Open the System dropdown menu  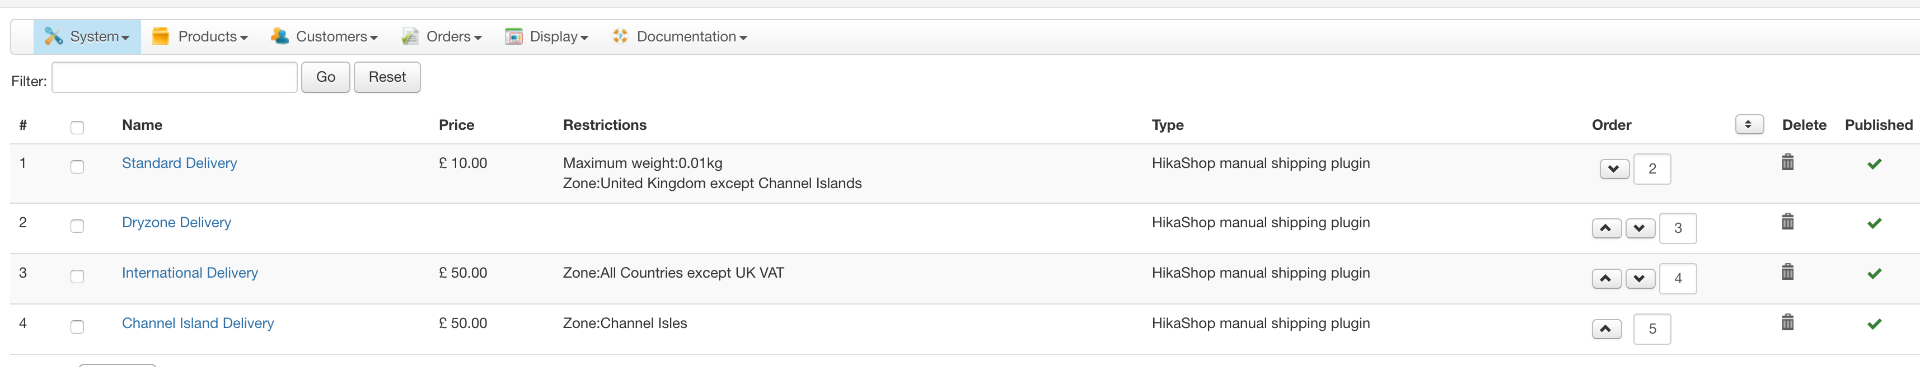[x=87, y=37]
